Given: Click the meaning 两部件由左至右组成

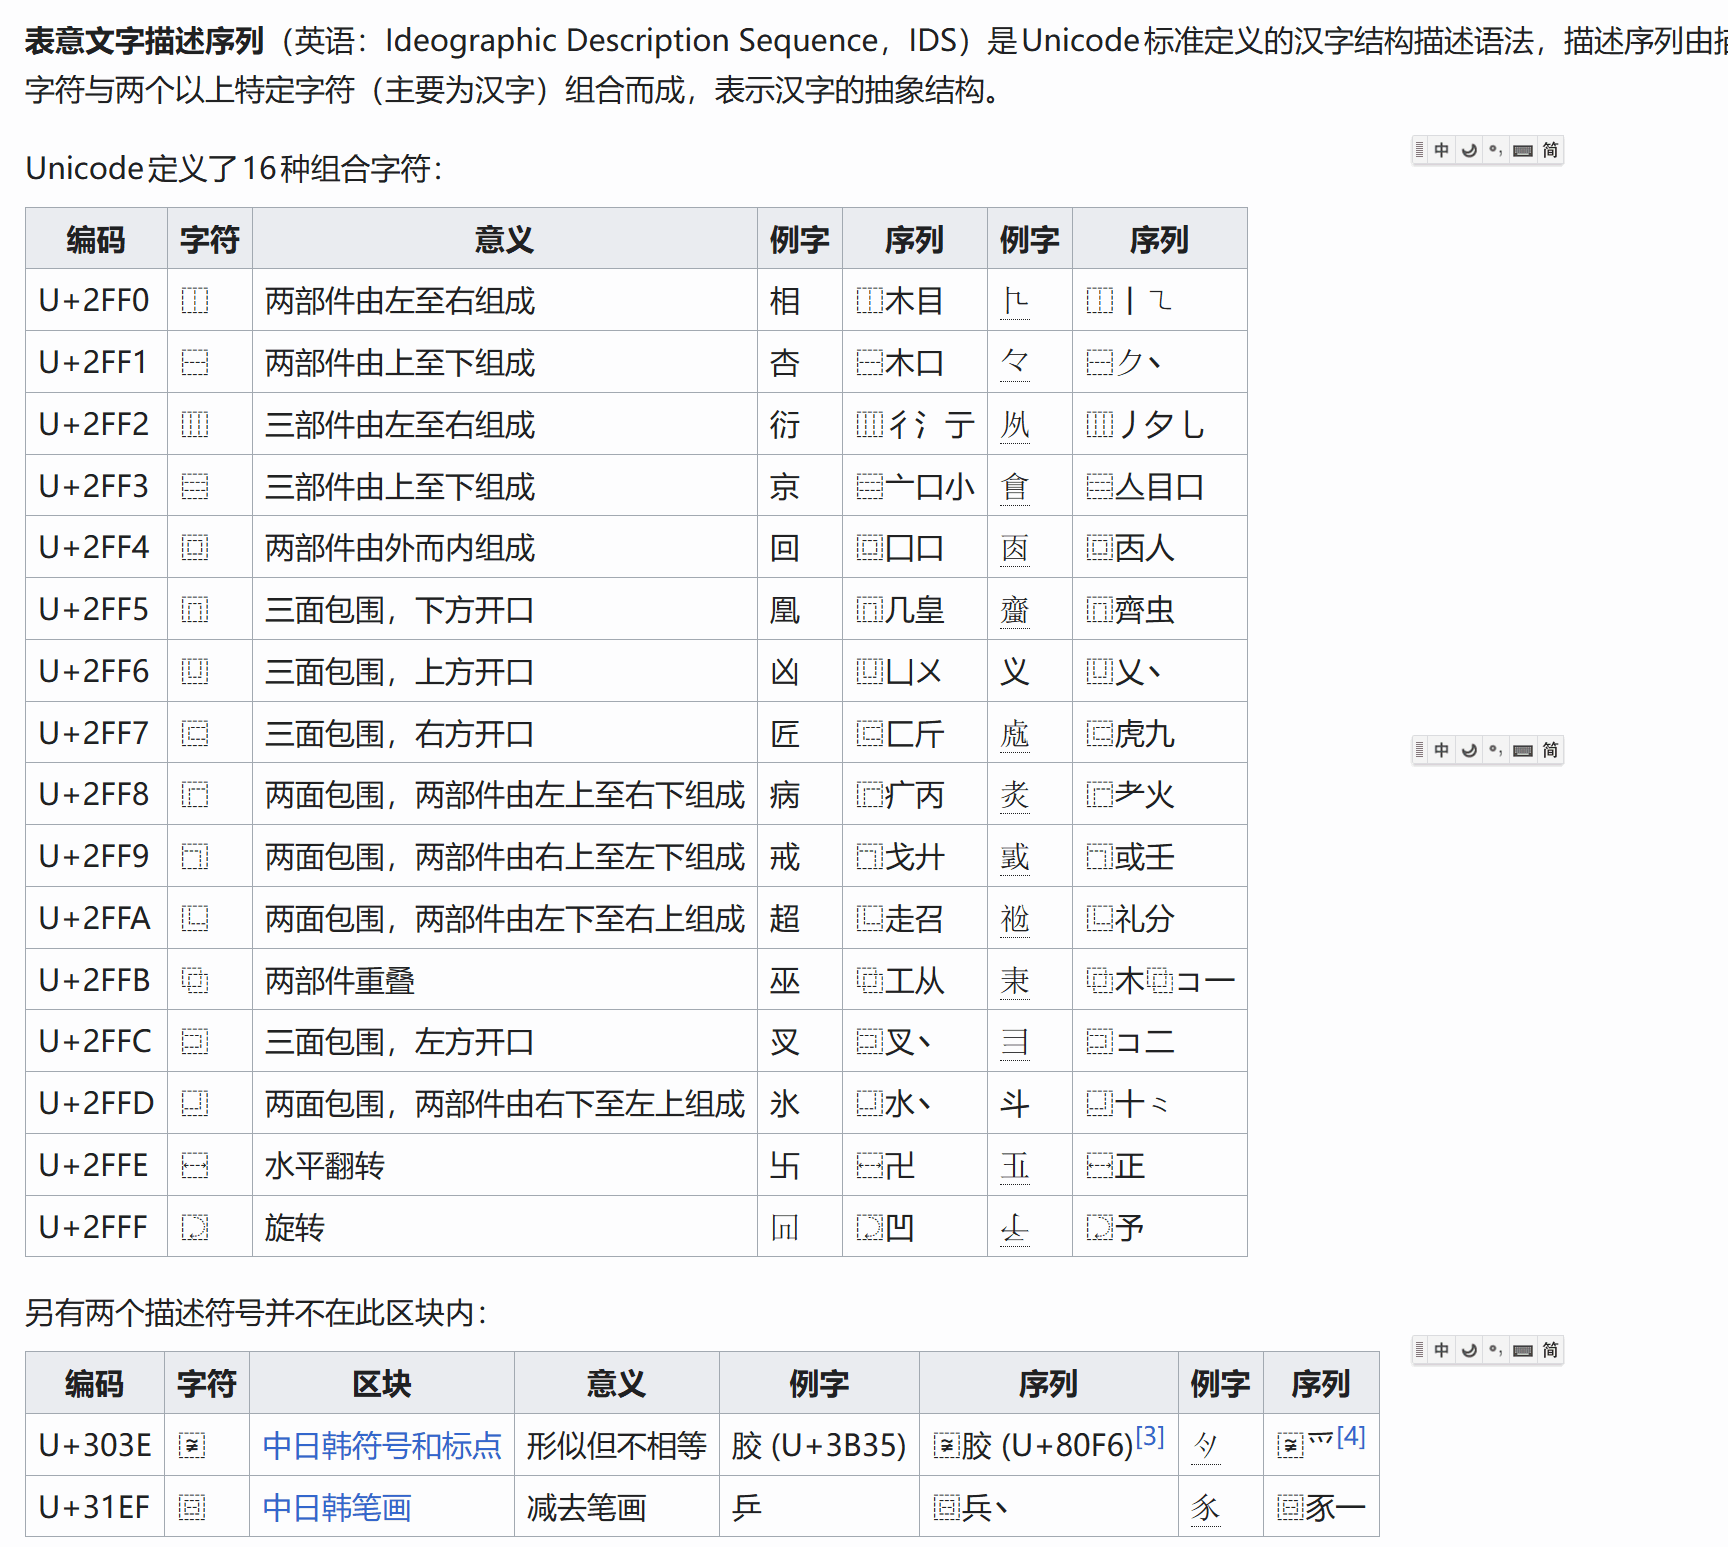Looking at the screenshot, I should pos(400,300).
